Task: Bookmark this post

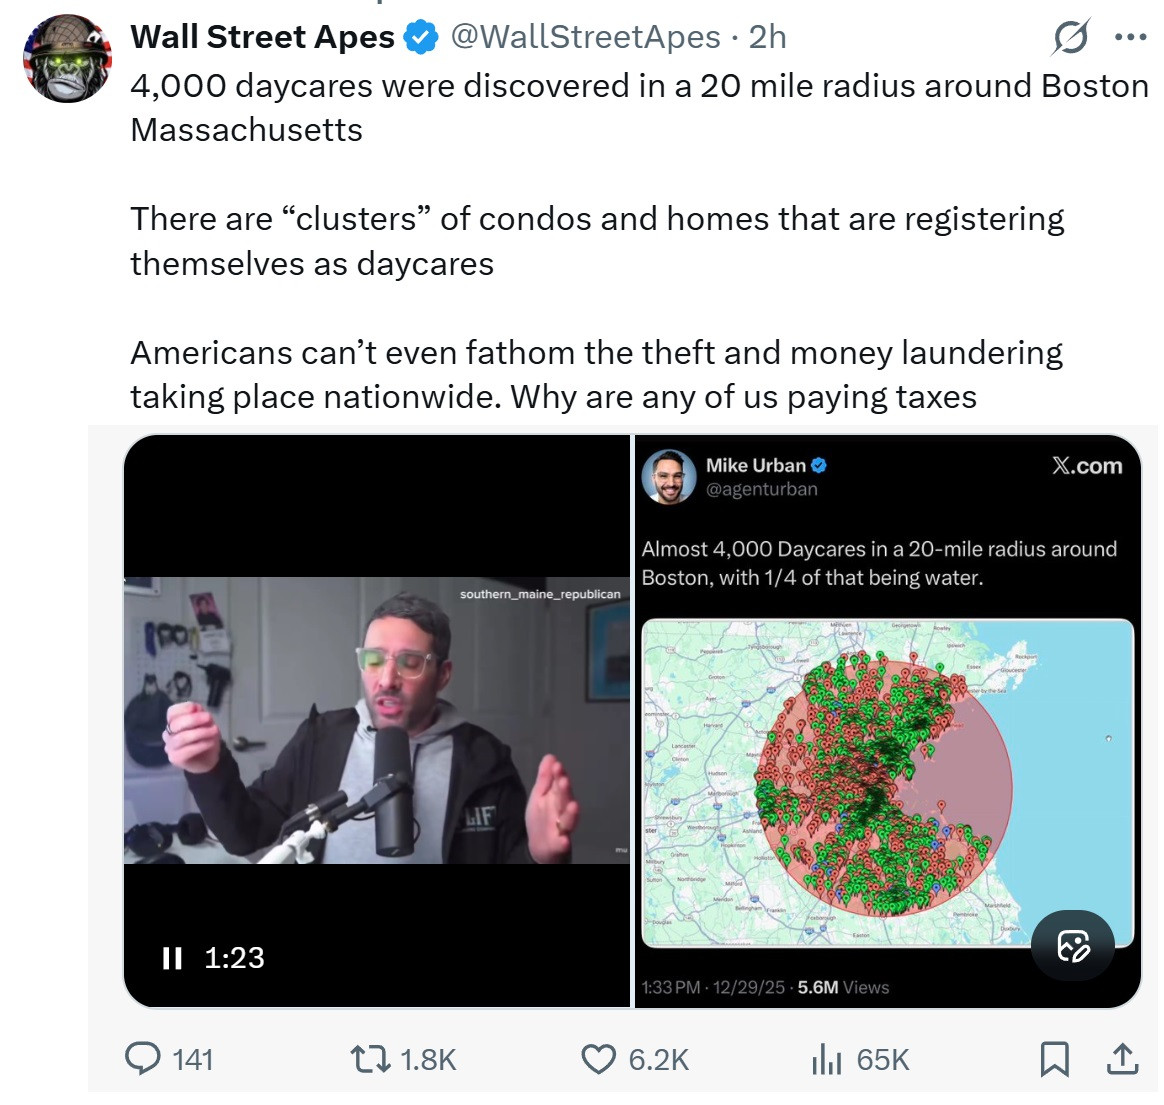Action: (x=1054, y=1058)
